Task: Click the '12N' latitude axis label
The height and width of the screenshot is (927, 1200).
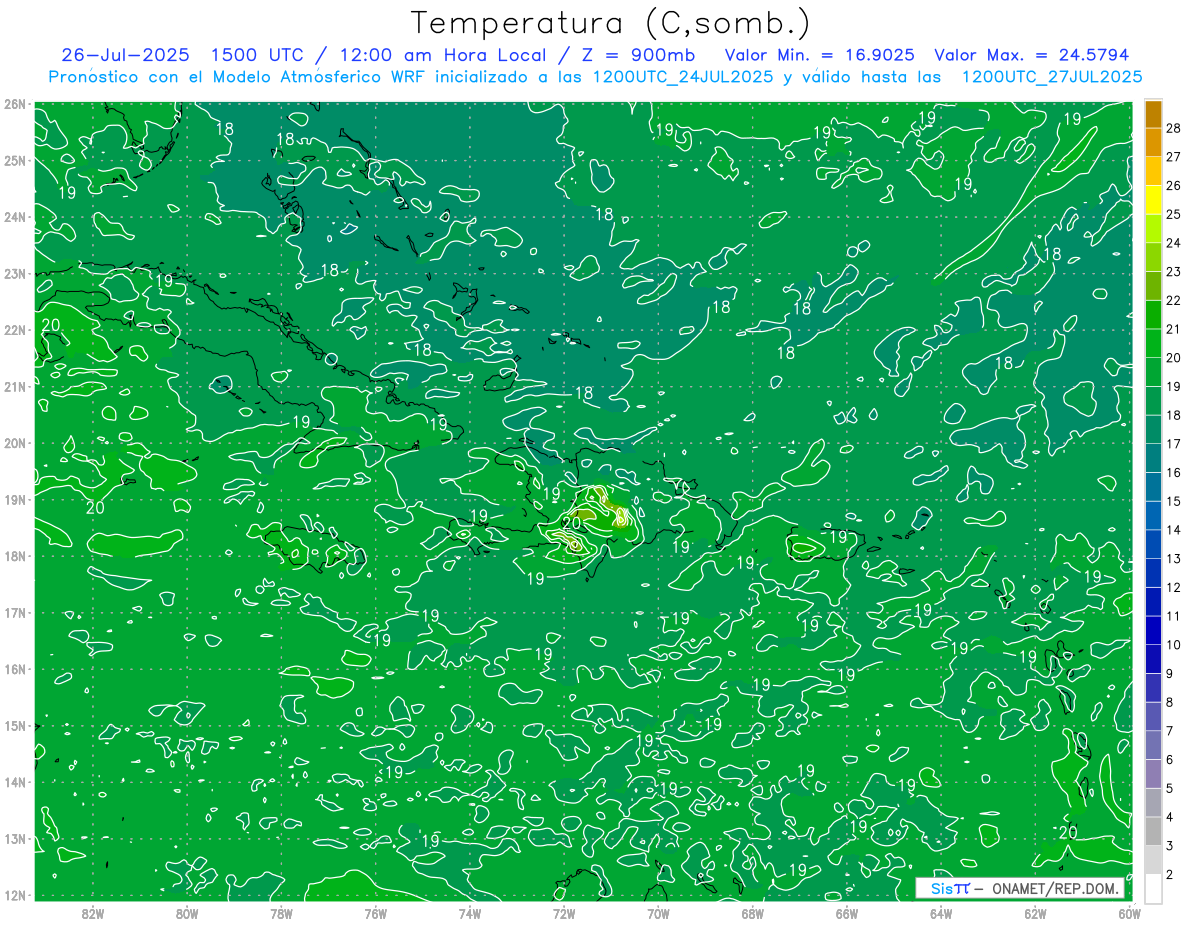Action: pyautogui.click(x=15, y=895)
